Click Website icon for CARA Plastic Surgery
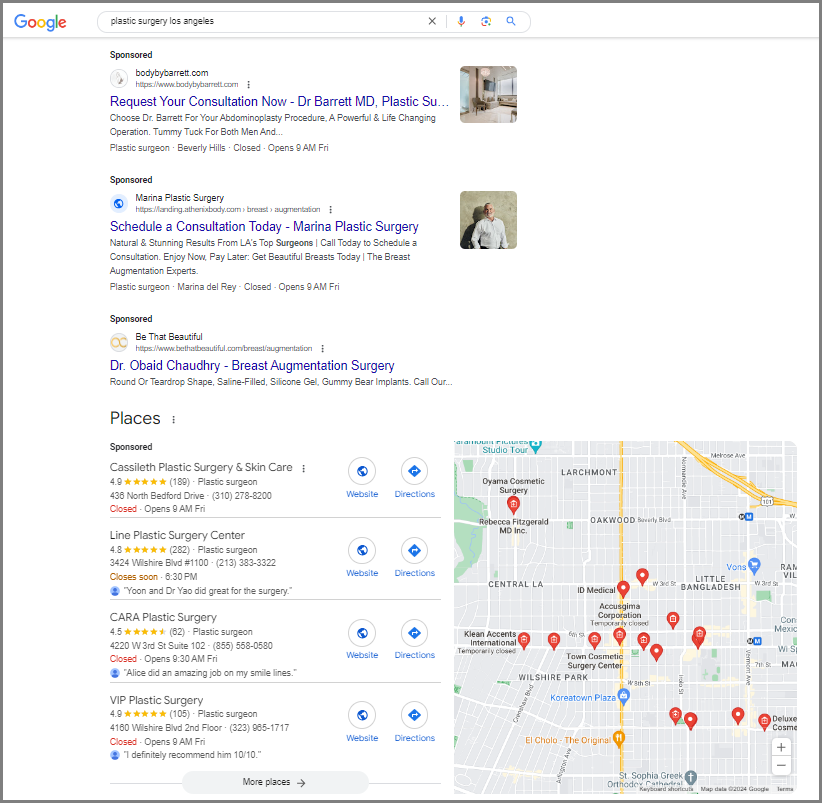 click(362, 633)
